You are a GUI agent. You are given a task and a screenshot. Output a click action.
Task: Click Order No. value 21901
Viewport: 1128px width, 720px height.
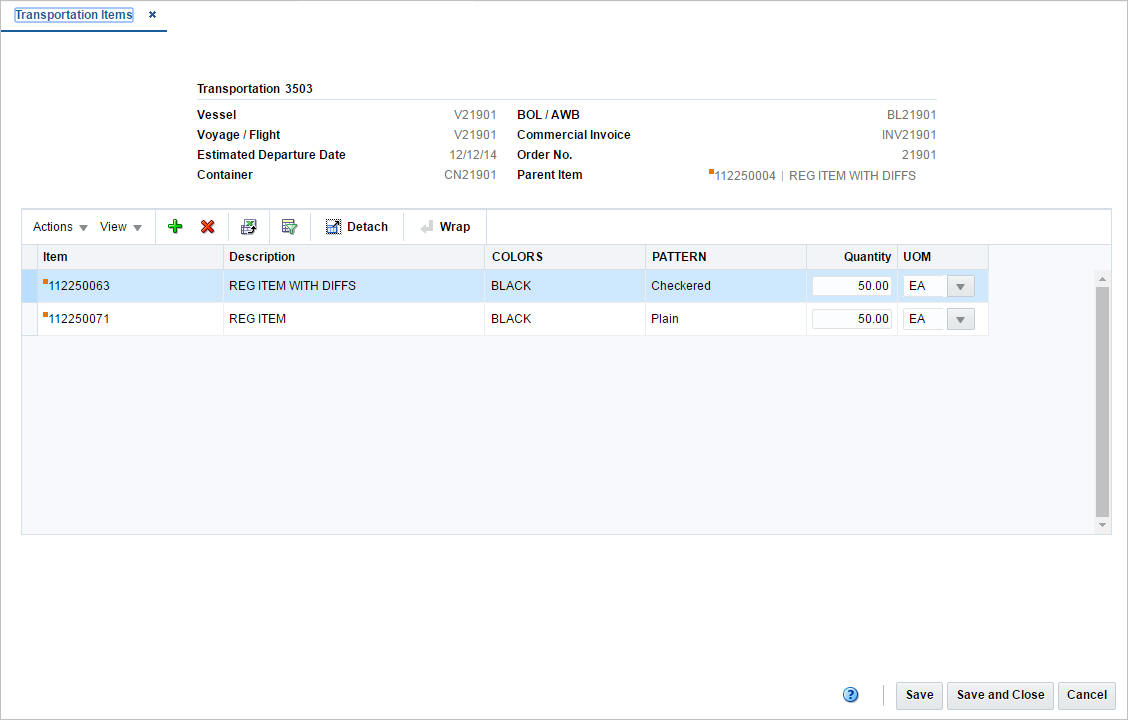[919, 155]
